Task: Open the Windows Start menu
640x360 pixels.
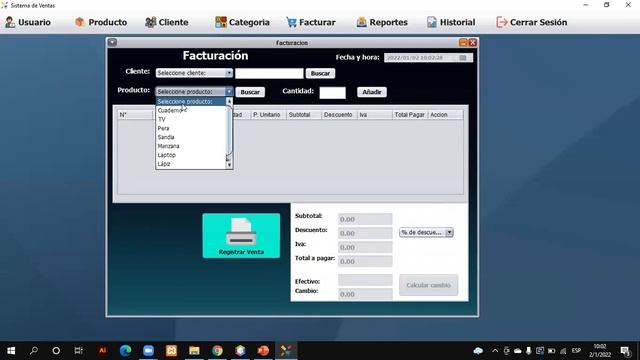Action: pyautogui.click(x=11, y=351)
